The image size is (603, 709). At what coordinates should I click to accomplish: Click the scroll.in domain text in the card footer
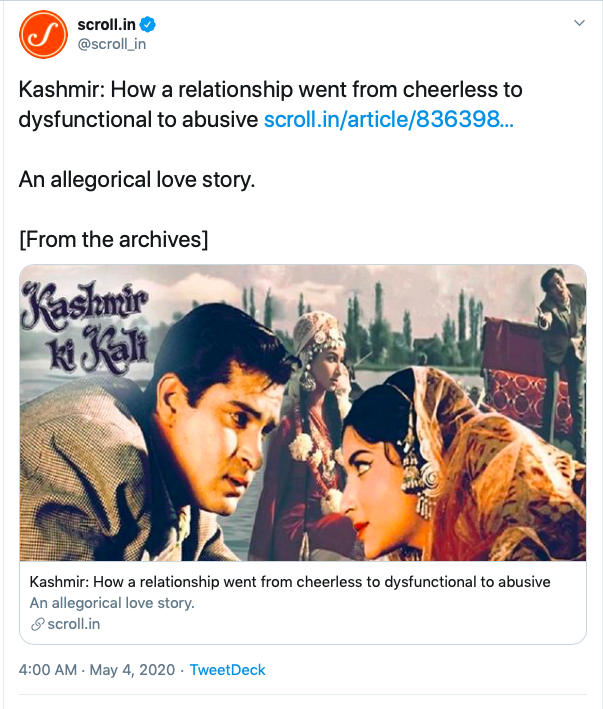(x=74, y=624)
